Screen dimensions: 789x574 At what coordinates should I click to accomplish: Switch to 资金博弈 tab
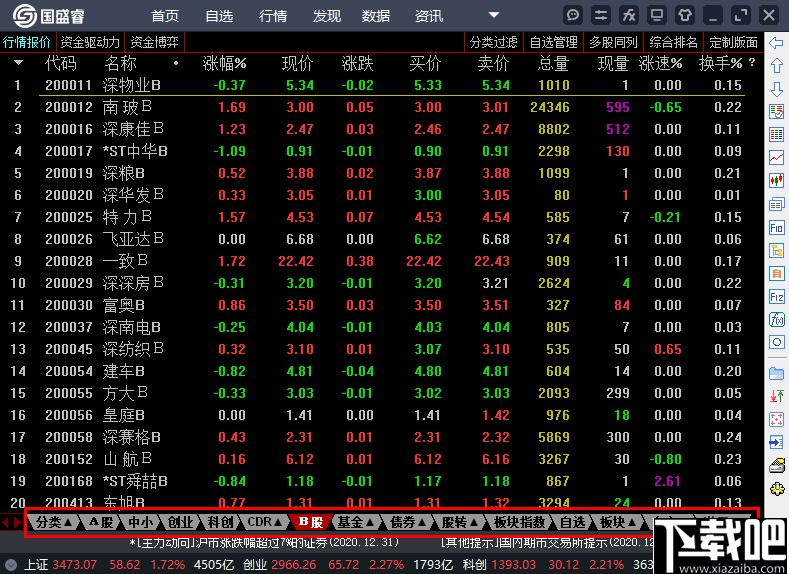(154, 42)
